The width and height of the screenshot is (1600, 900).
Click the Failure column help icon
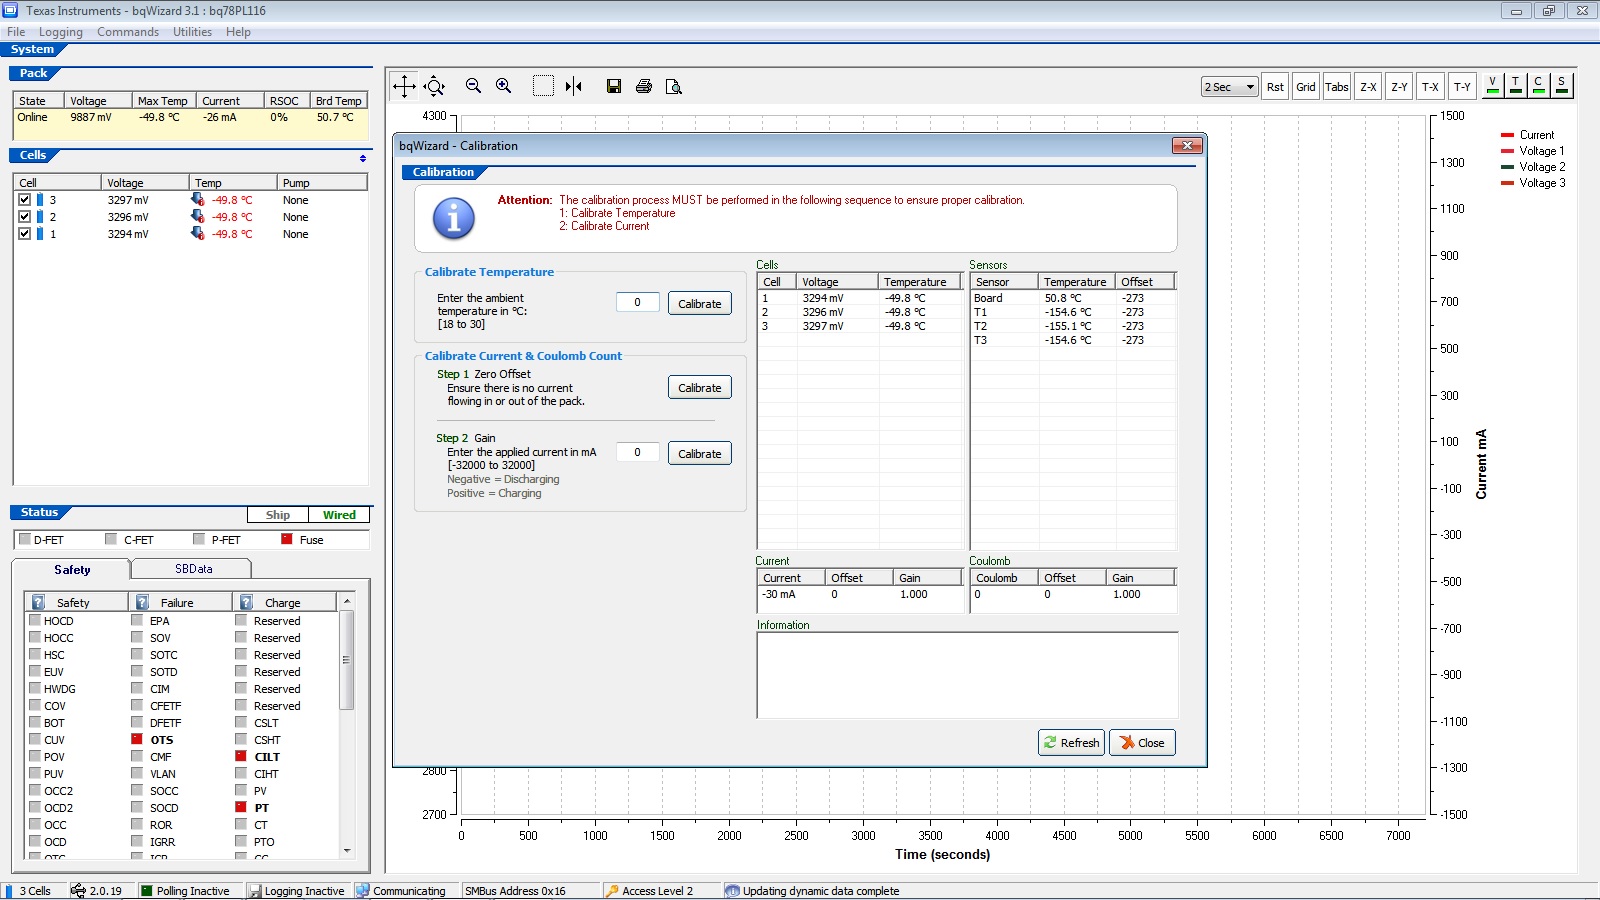point(142,602)
